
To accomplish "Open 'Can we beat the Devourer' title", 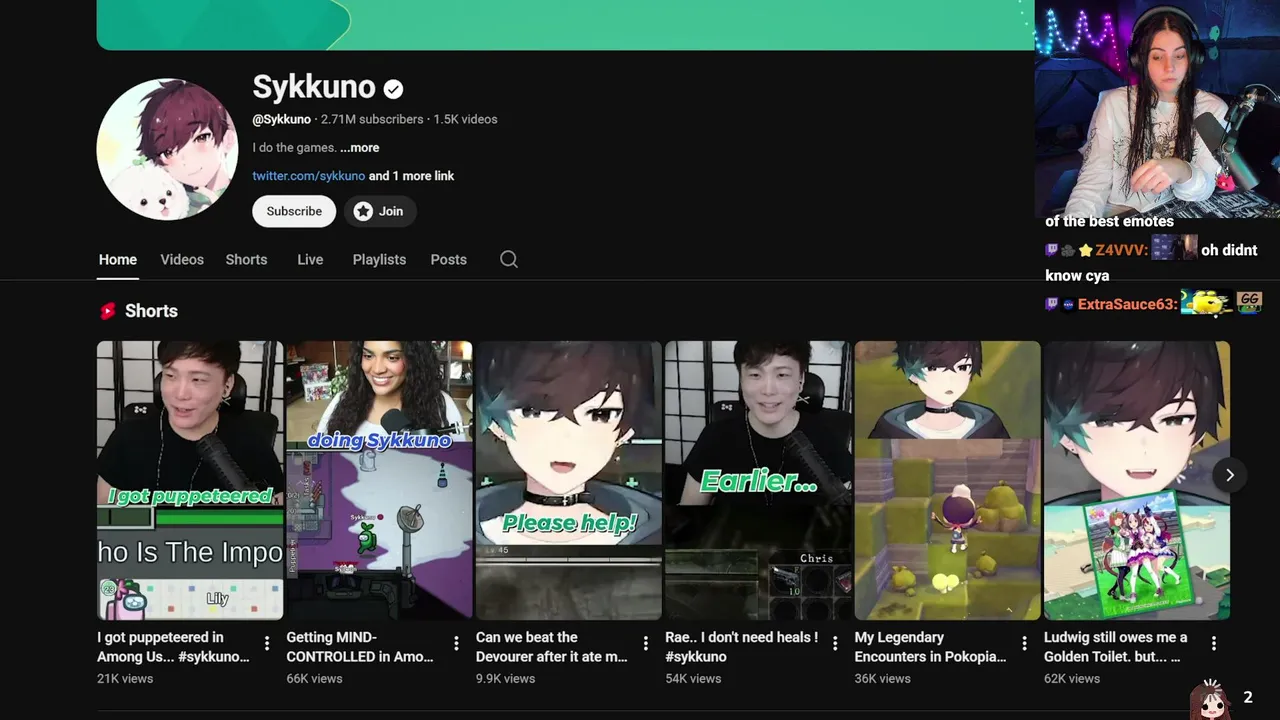I will [551, 647].
